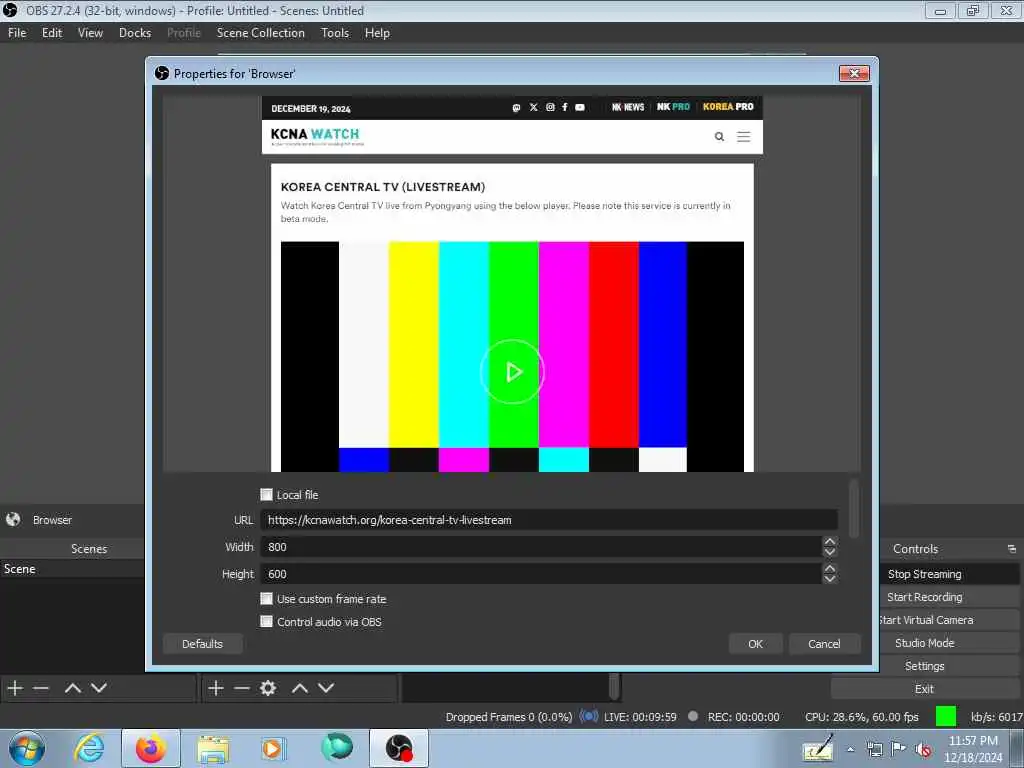Remove the selected scene with minus icon
This screenshot has width=1024, height=768.
40,688
